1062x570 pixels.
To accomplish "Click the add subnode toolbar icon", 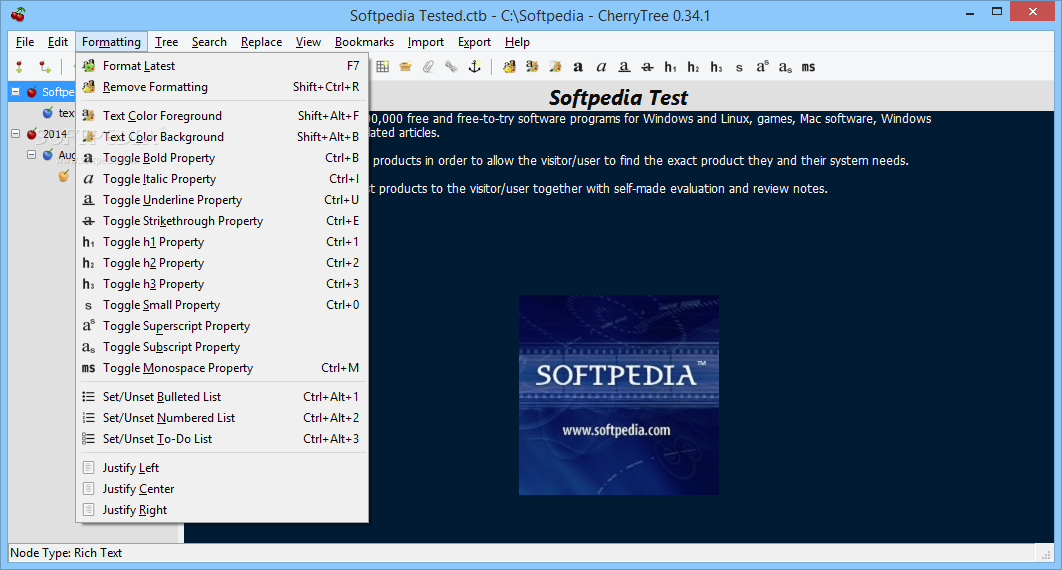I will pyautogui.click(x=45, y=66).
